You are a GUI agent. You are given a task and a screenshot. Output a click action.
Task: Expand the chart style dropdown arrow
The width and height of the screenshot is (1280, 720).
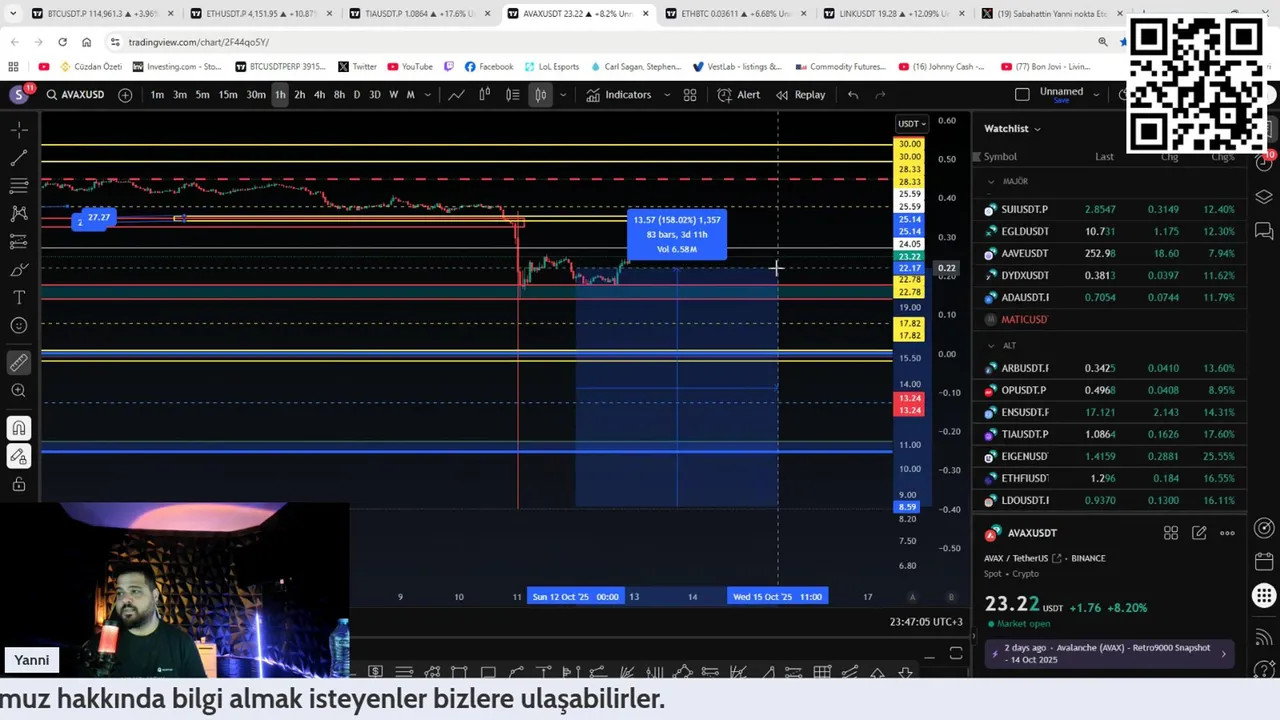563,95
